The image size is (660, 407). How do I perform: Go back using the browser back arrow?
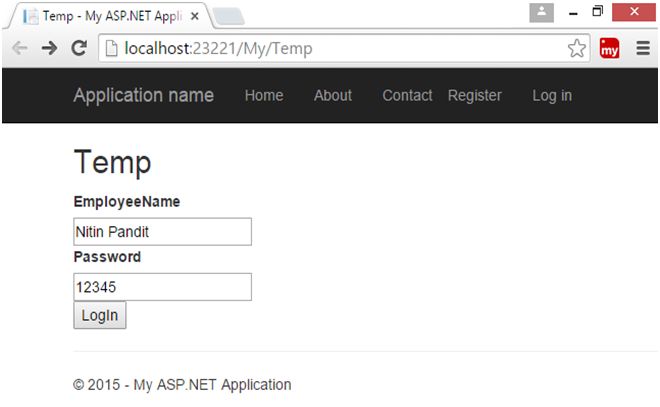point(20,48)
